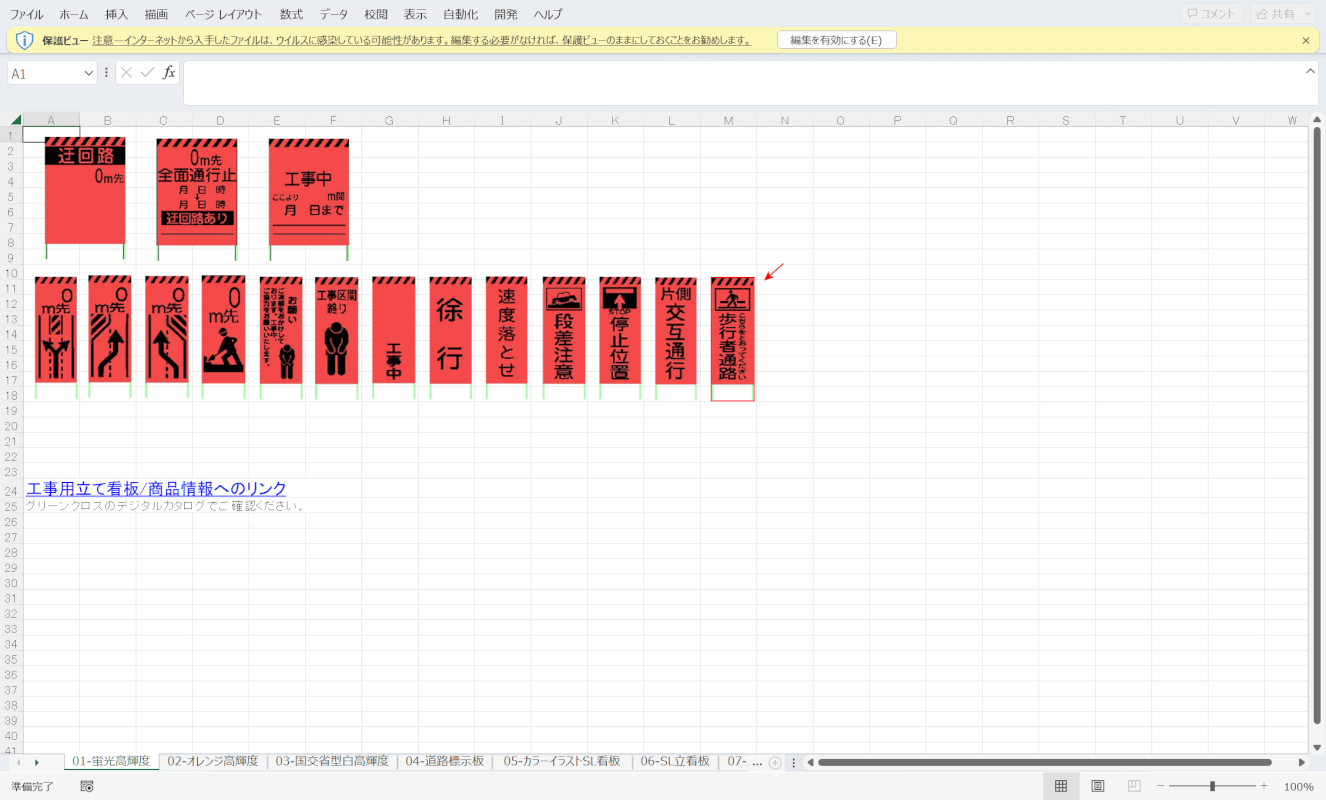Screen dimensions: 1326x800
Task: Select the 停止位置 sign image
Action: [620, 338]
